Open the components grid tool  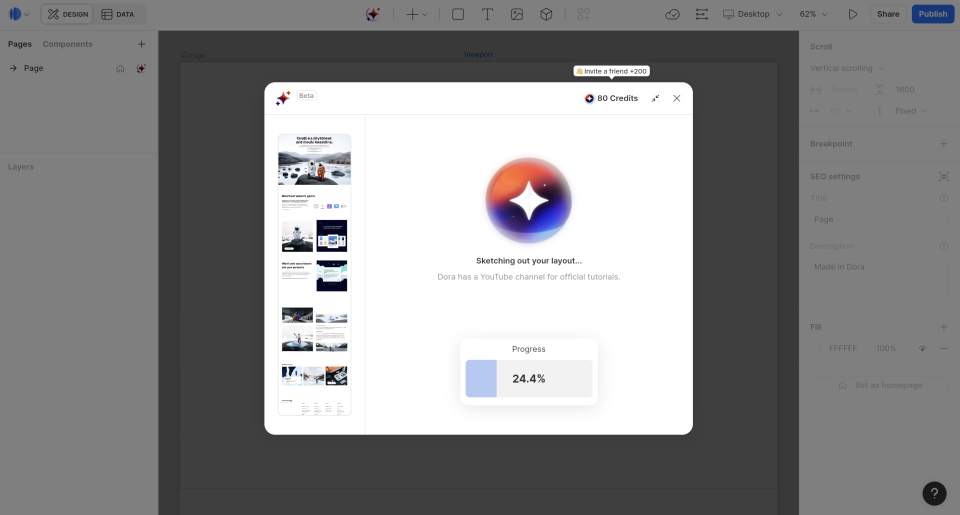583,14
